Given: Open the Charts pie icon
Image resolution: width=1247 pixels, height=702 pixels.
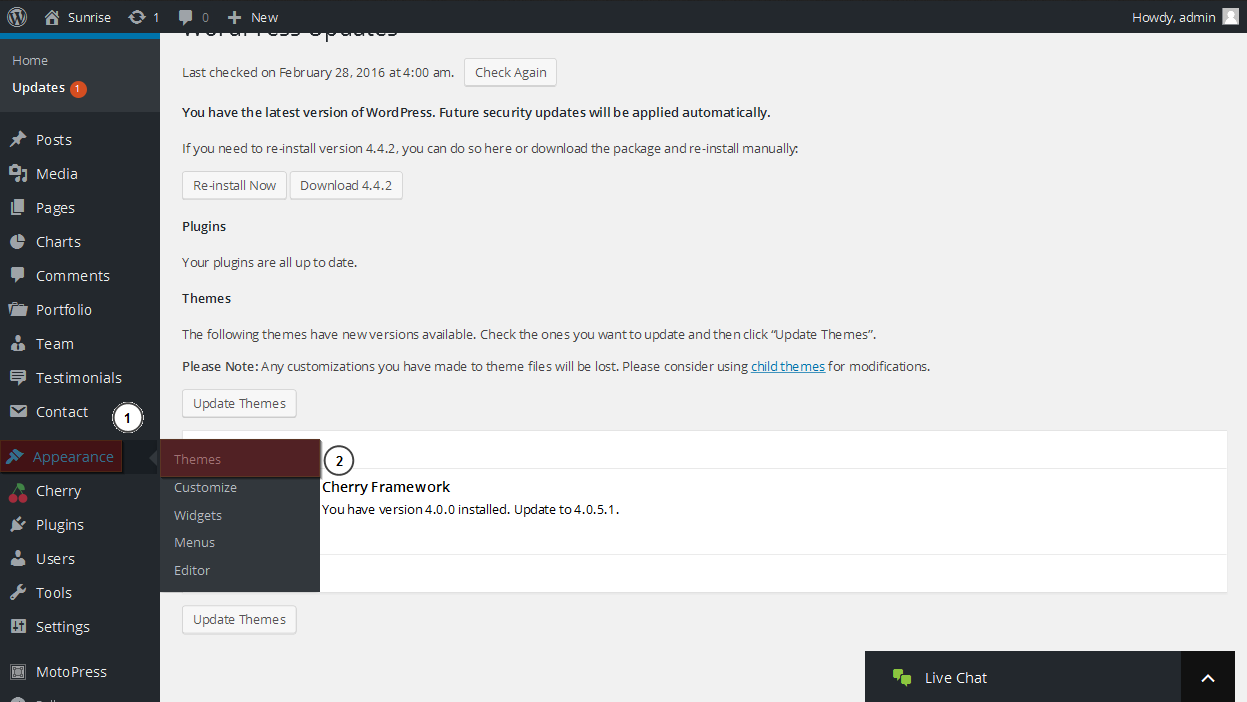Looking at the screenshot, I should click(x=17, y=241).
